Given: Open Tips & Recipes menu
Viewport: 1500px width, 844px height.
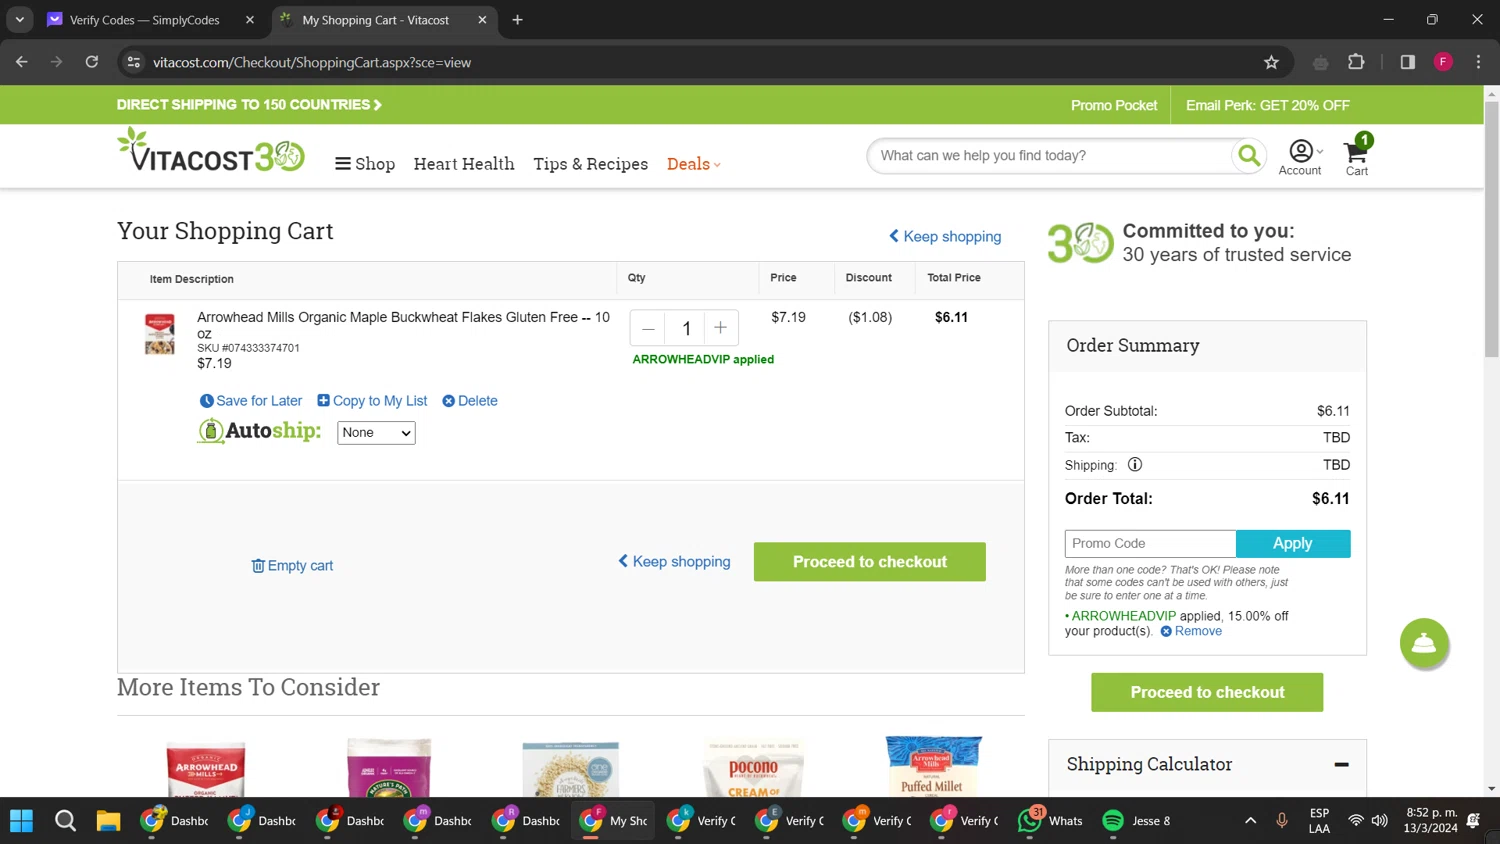Looking at the screenshot, I should click(590, 164).
